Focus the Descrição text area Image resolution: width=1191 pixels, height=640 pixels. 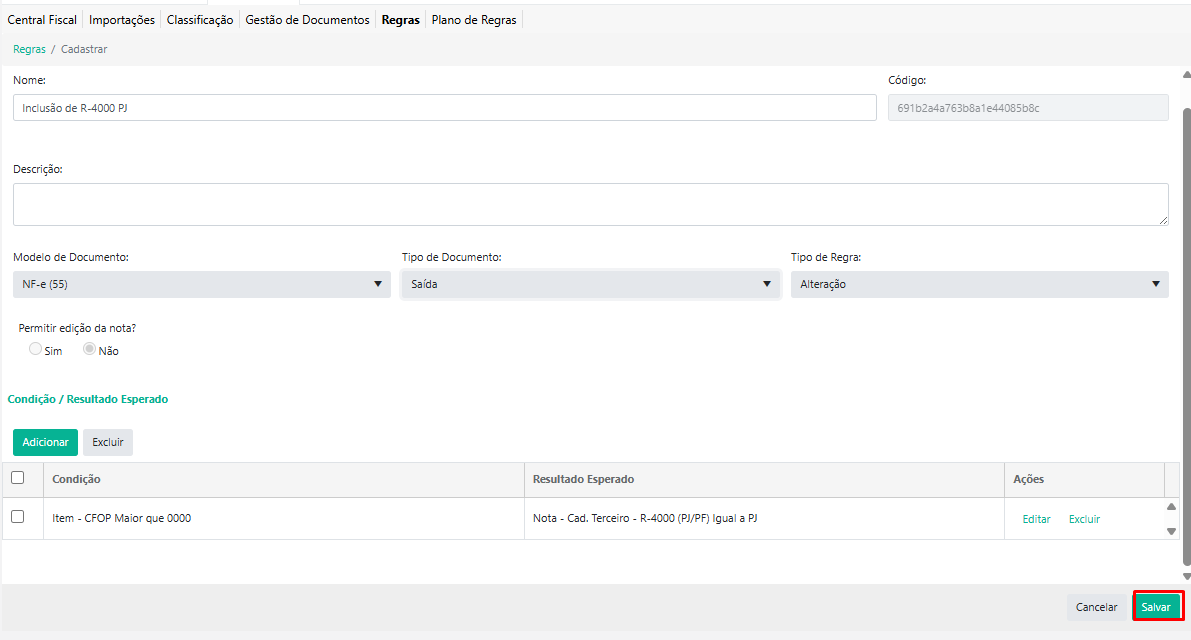590,204
